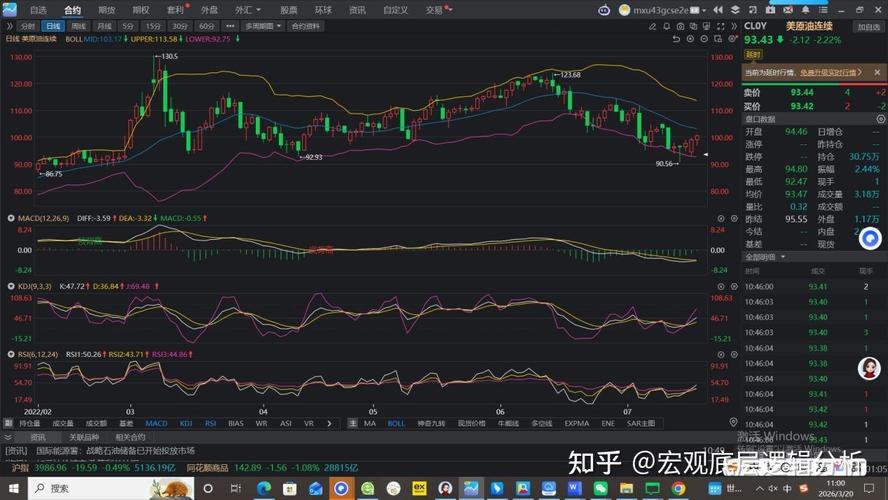Click the overlay compare windows icon
Screen dimensions: 888x500
(693, 26)
